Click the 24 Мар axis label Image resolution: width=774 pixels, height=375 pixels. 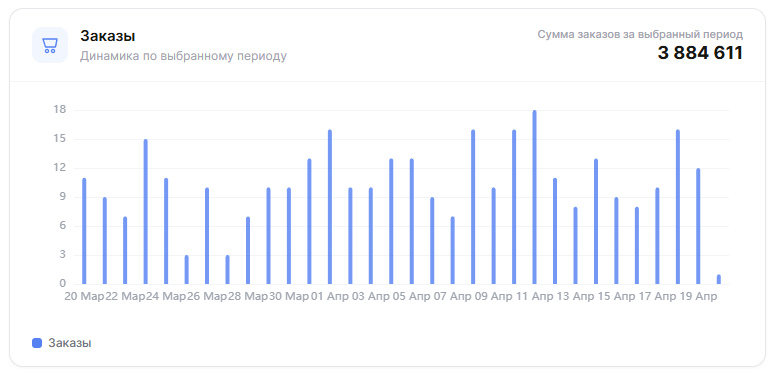click(x=166, y=297)
